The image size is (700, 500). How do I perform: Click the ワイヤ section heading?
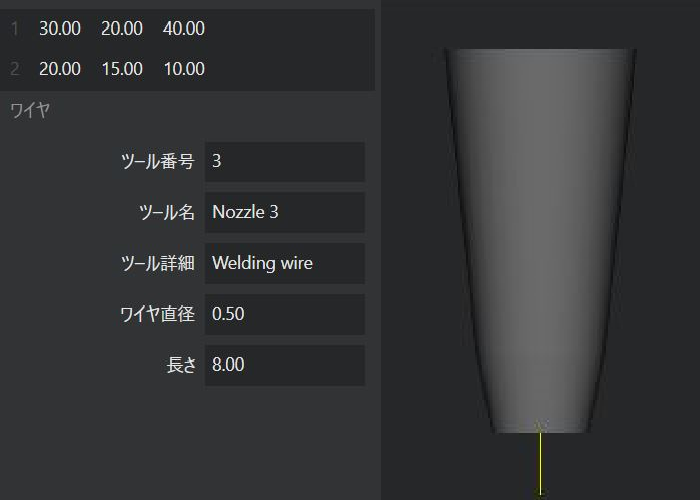pos(30,110)
